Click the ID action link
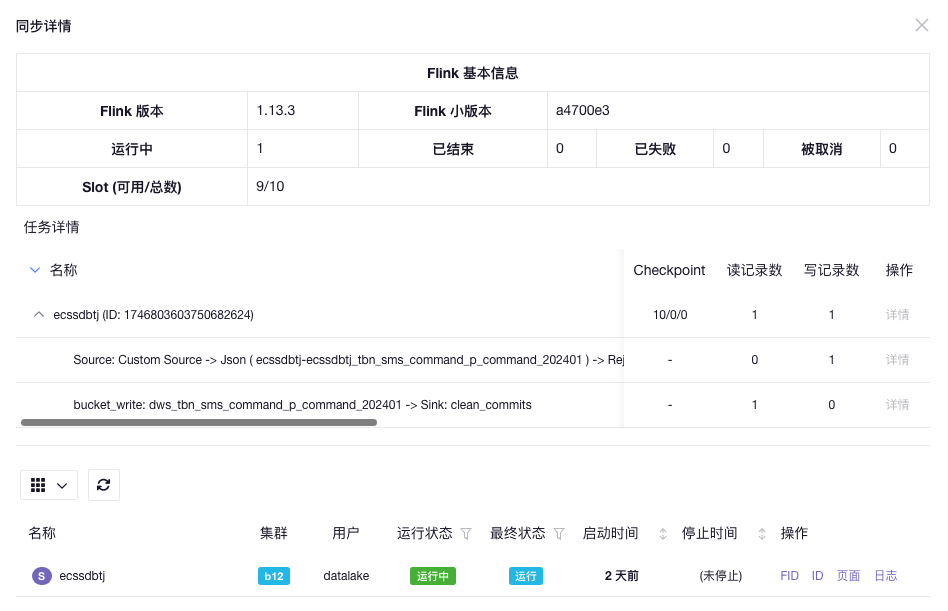This screenshot has width=948, height=611. click(x=817, y=576)
